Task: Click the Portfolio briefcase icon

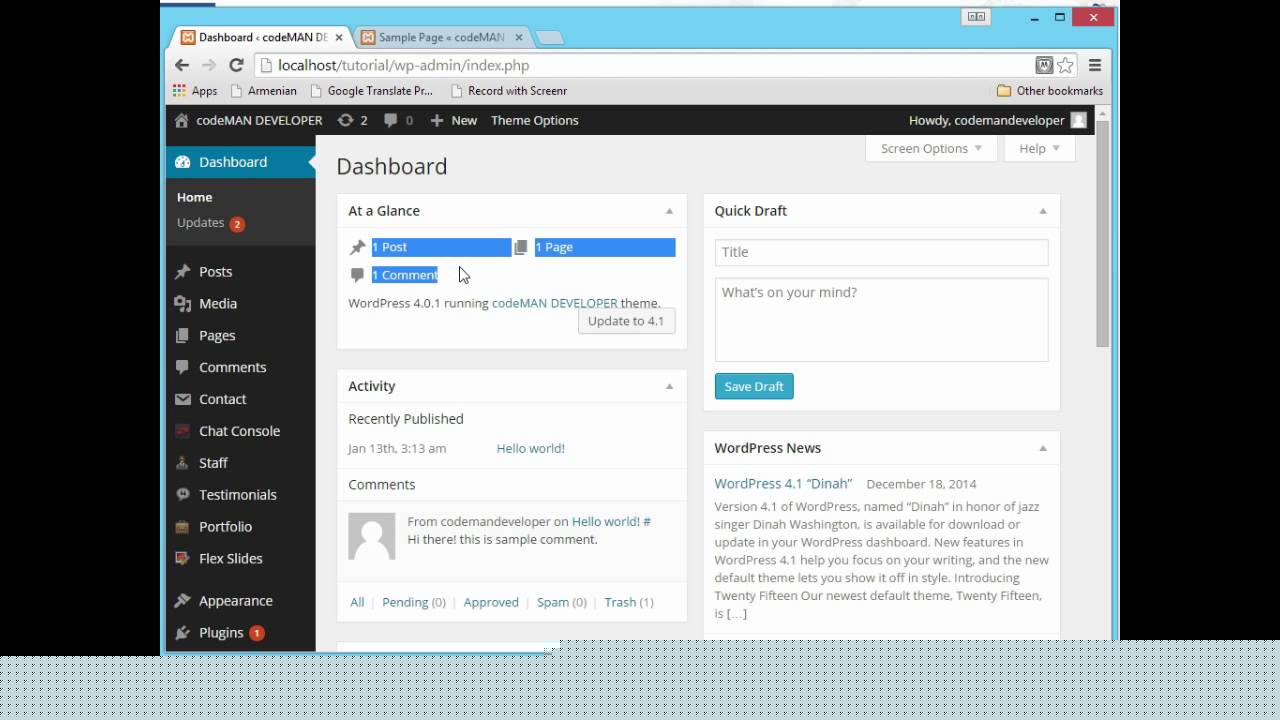Action: [182, 527]
